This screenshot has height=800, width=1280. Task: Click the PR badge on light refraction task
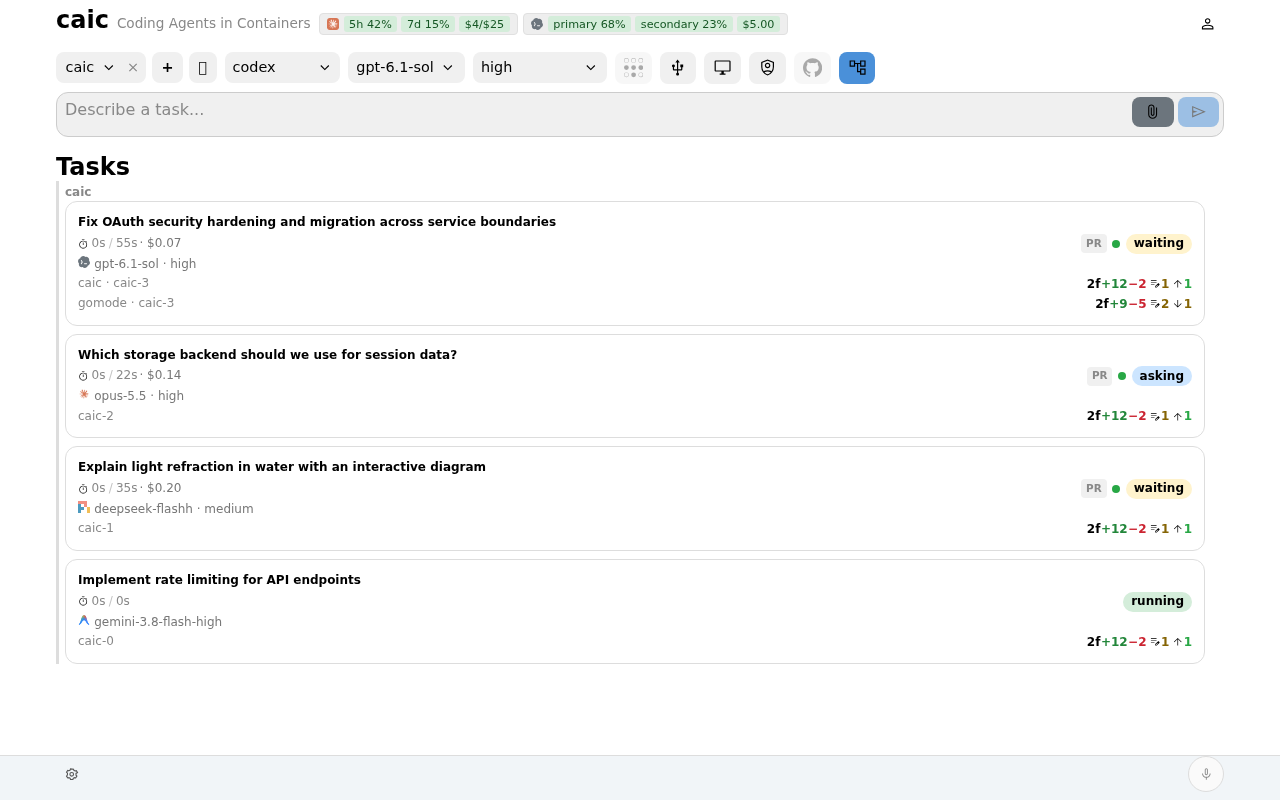coord(1094,488)
